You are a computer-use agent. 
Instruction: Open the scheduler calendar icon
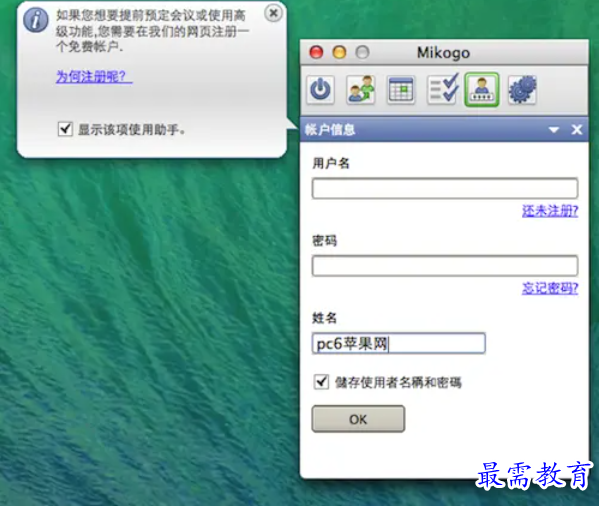pos(400,90)
